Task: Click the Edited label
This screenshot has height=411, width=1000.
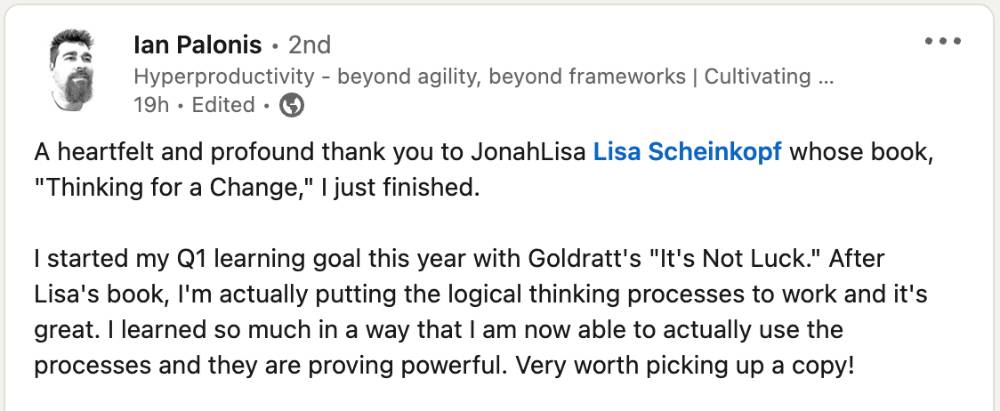Action: (x=223, y=105)
